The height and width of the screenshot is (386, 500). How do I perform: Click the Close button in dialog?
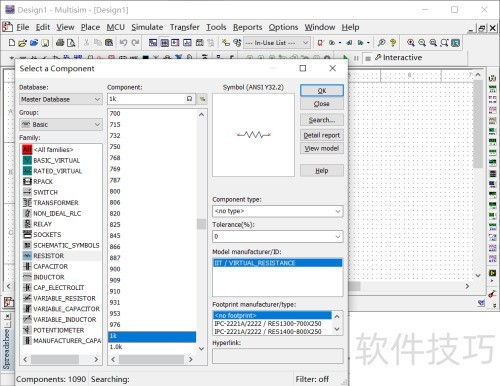(x=322, y=104)
